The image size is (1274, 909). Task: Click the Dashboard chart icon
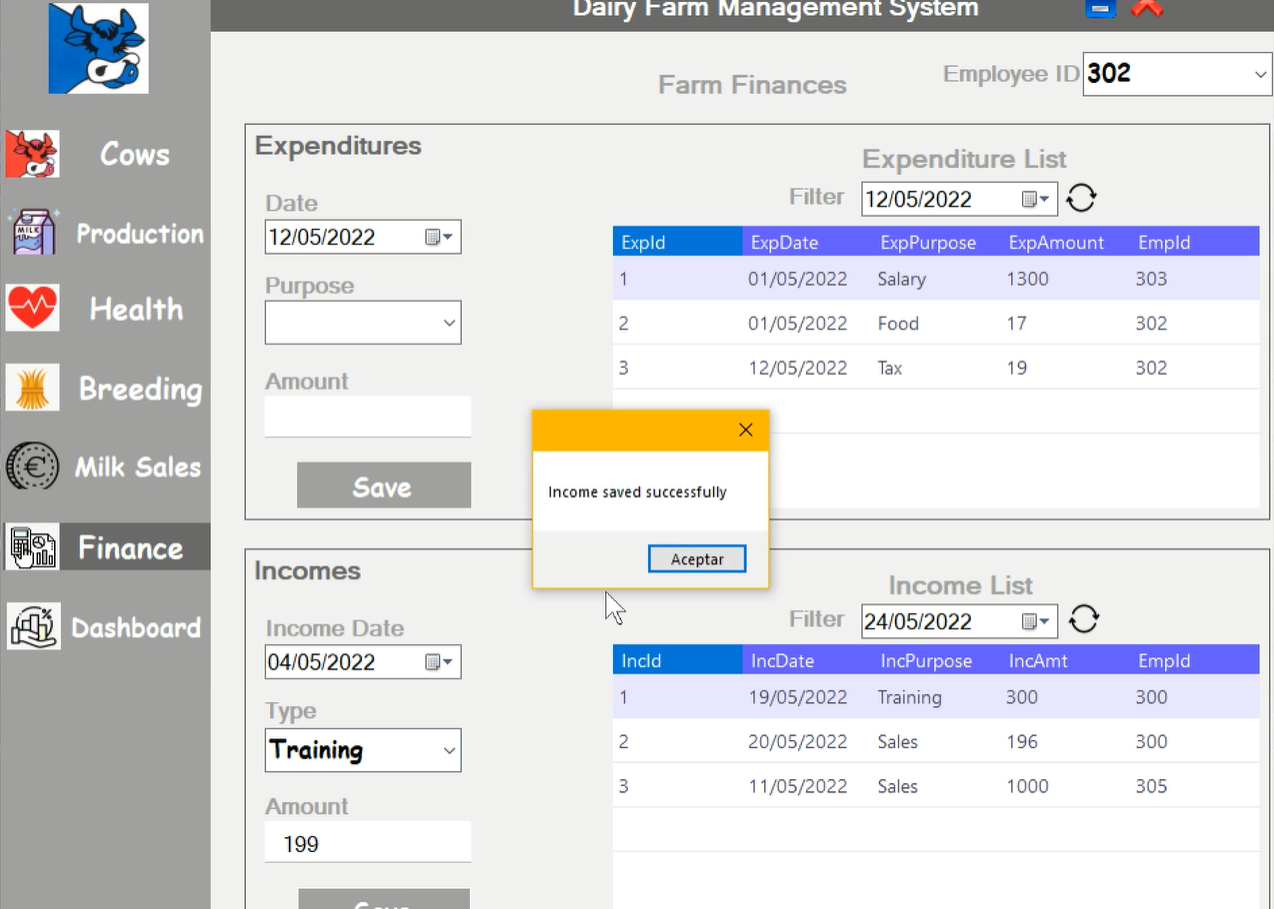coord(34,627)
